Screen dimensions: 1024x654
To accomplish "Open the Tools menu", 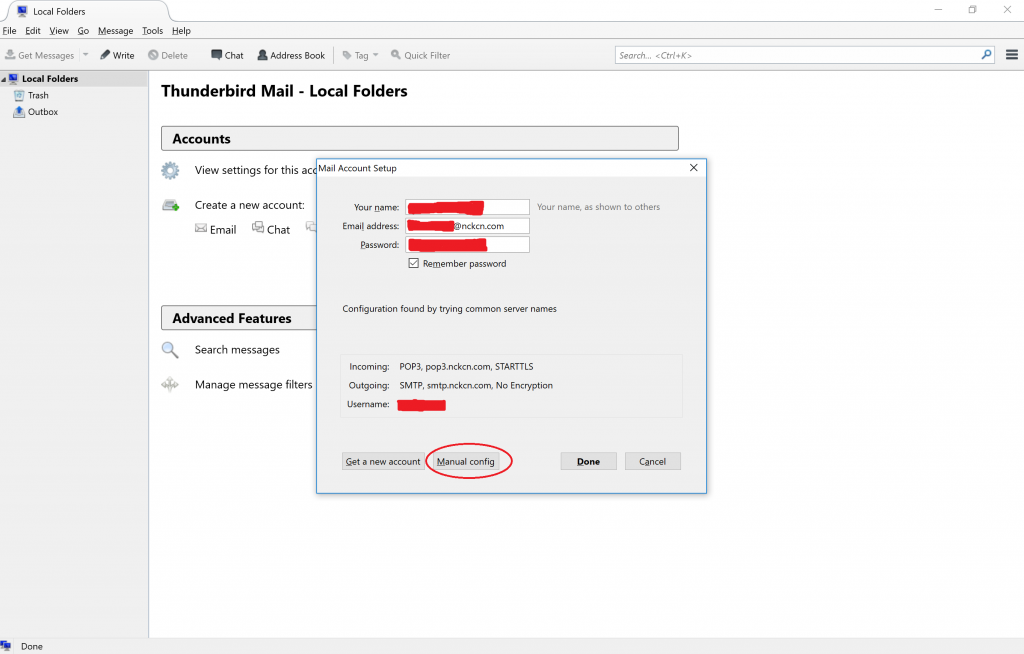I will click(x=152, y=30).
